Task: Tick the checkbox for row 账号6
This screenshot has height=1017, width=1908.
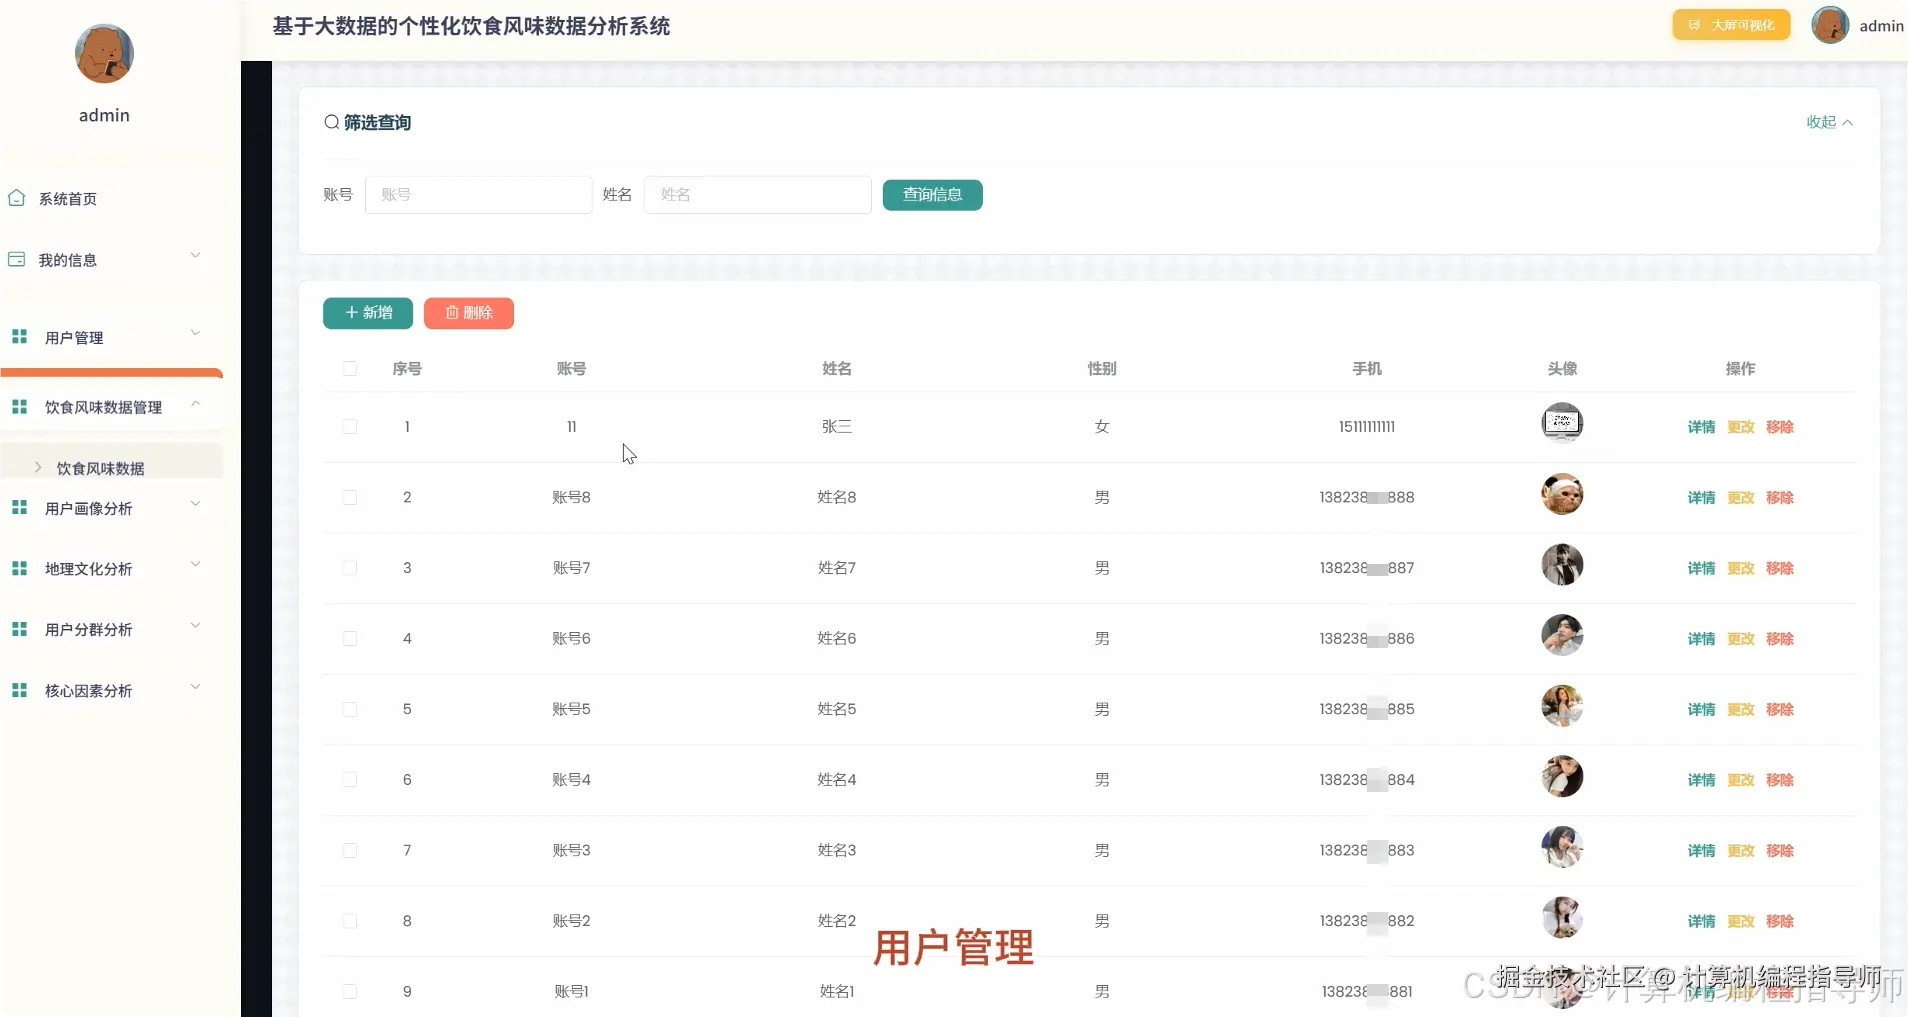Action: point(350,638)
